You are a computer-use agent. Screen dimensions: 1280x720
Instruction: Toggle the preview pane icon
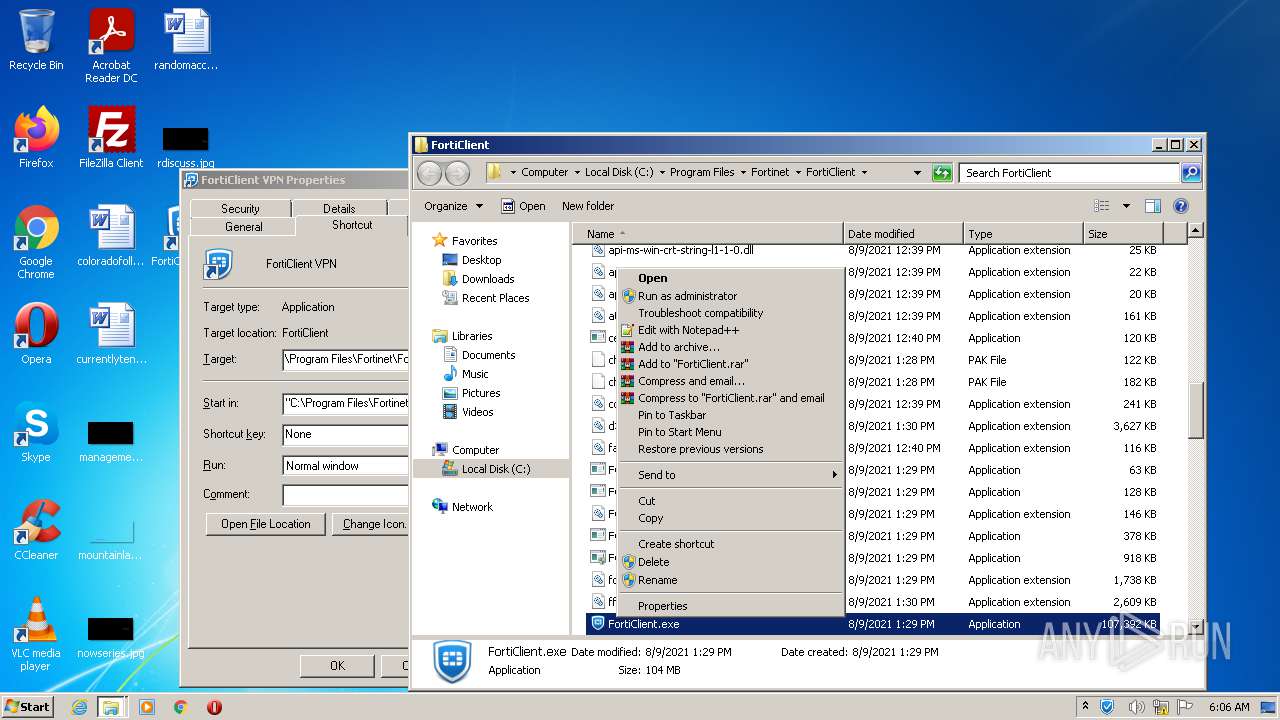1152,206
